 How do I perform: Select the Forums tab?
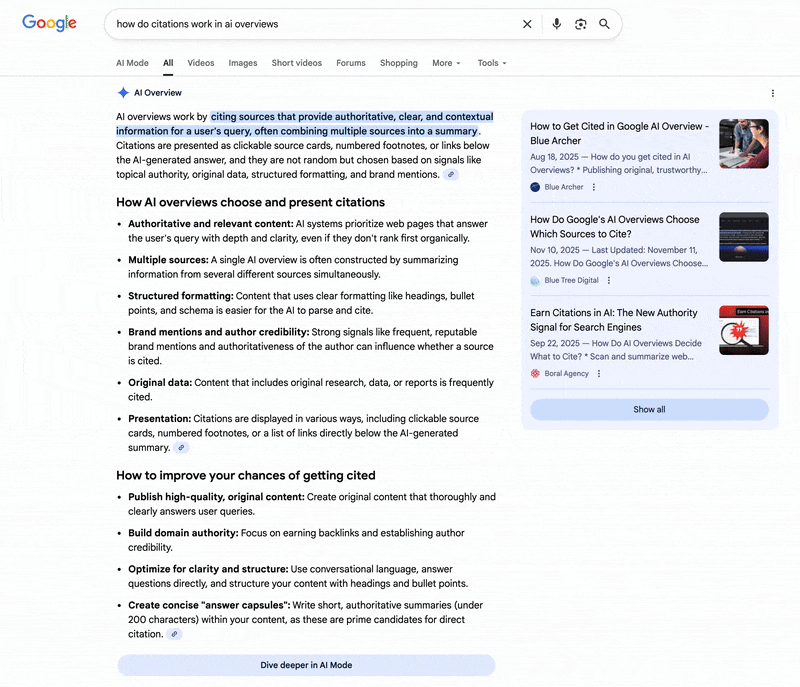tap(351, 62)
